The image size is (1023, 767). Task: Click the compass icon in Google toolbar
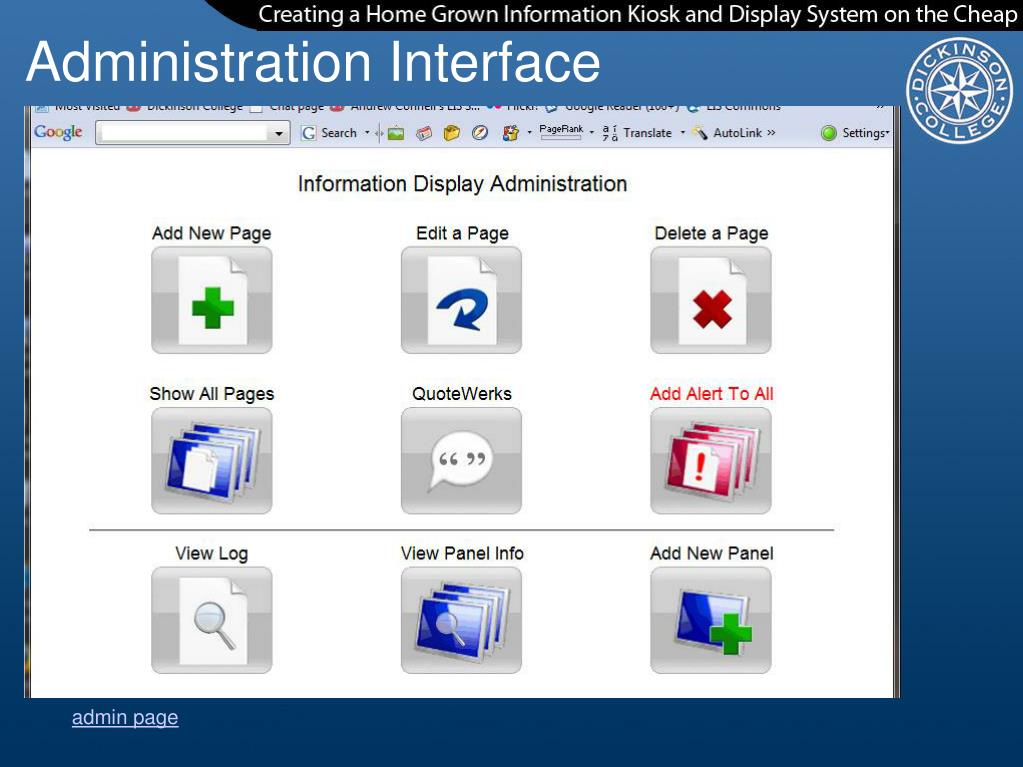[480, 133]
